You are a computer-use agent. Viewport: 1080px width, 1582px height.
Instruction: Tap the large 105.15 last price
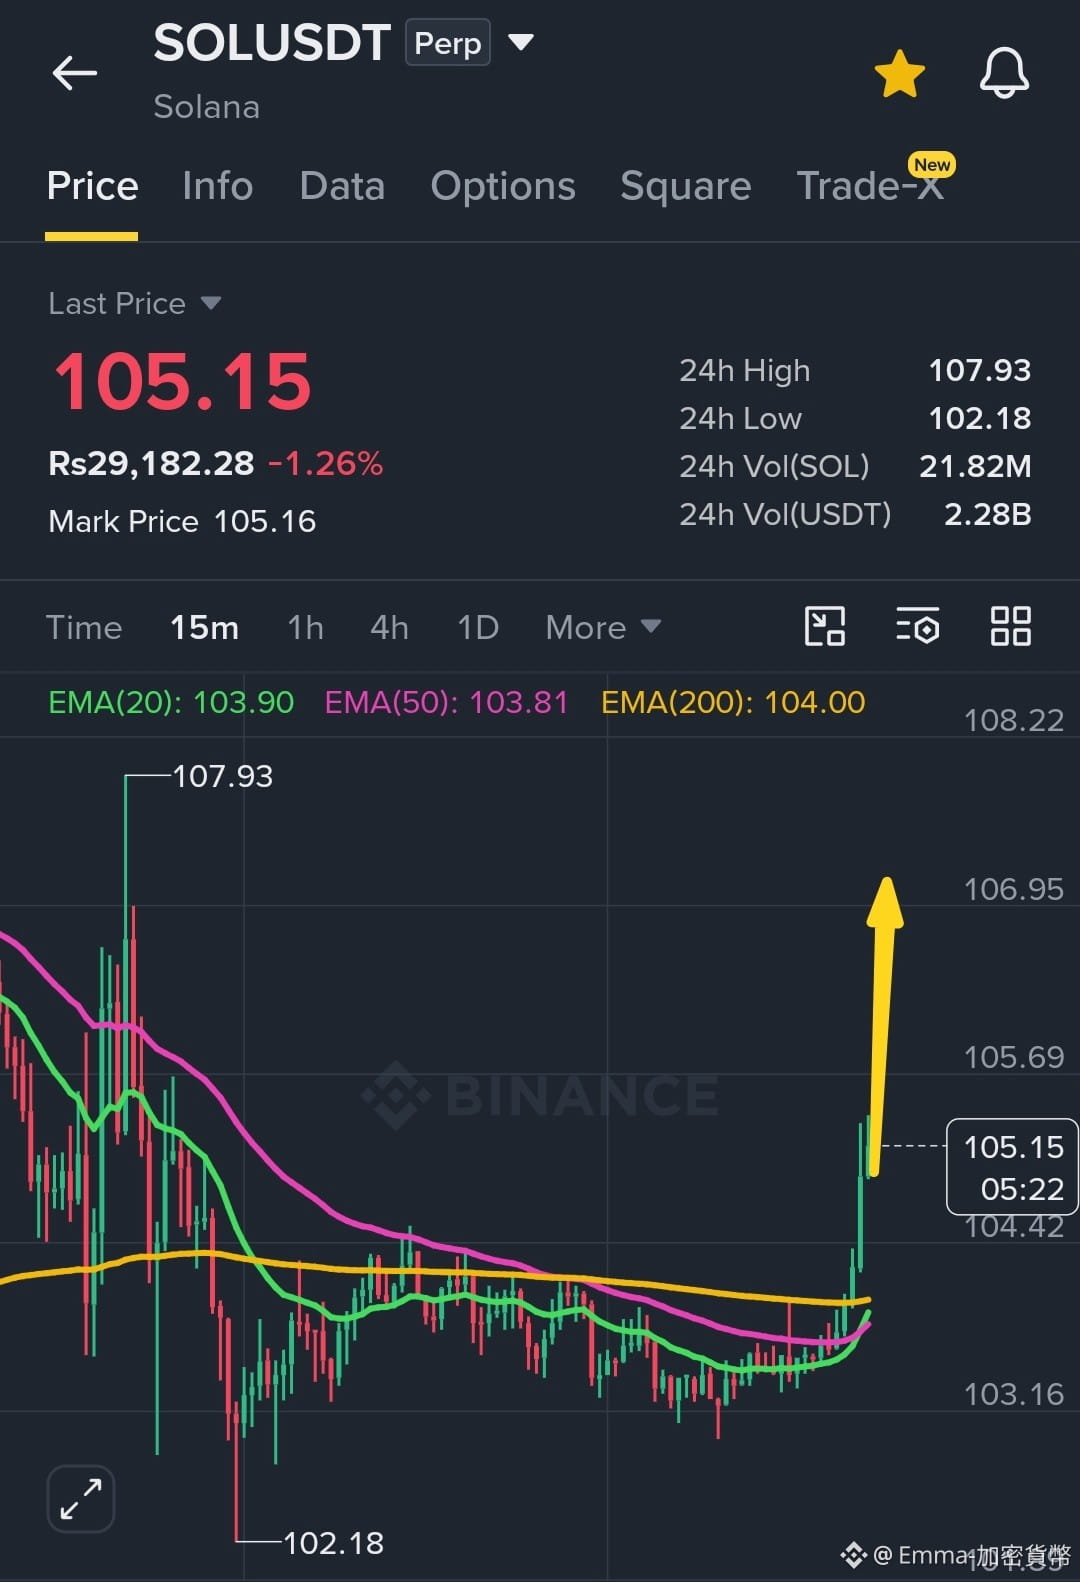pos(182,382)
